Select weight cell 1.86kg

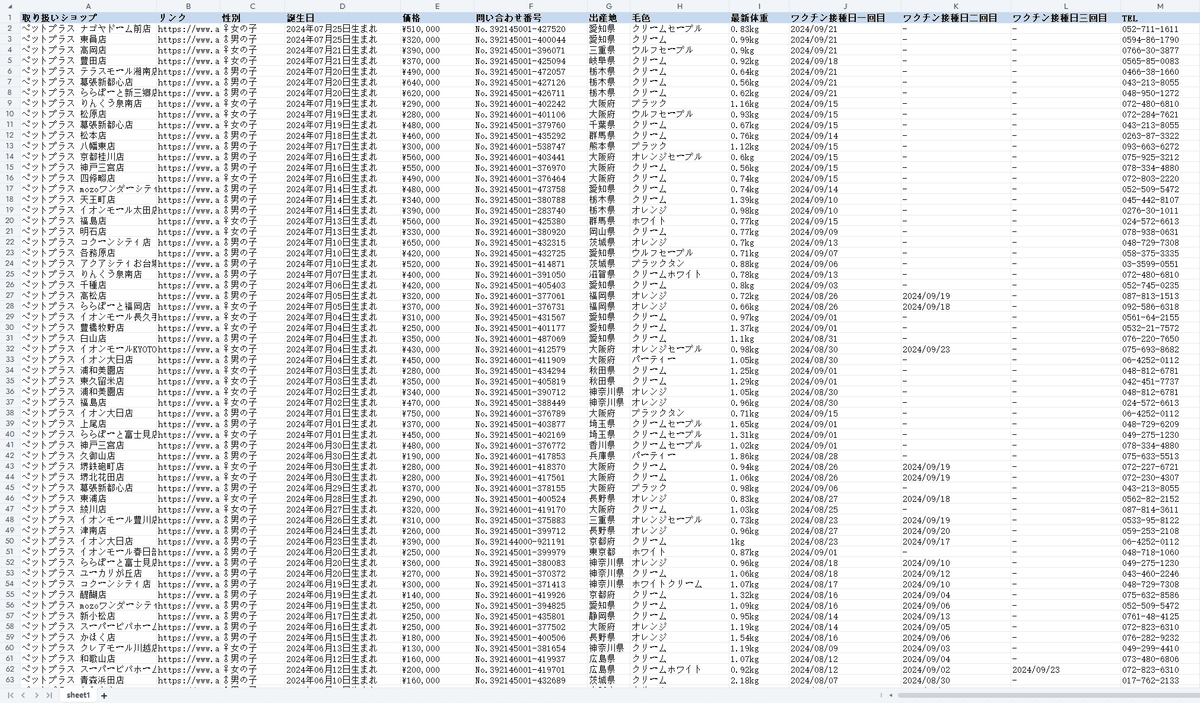tap(758, 455)
